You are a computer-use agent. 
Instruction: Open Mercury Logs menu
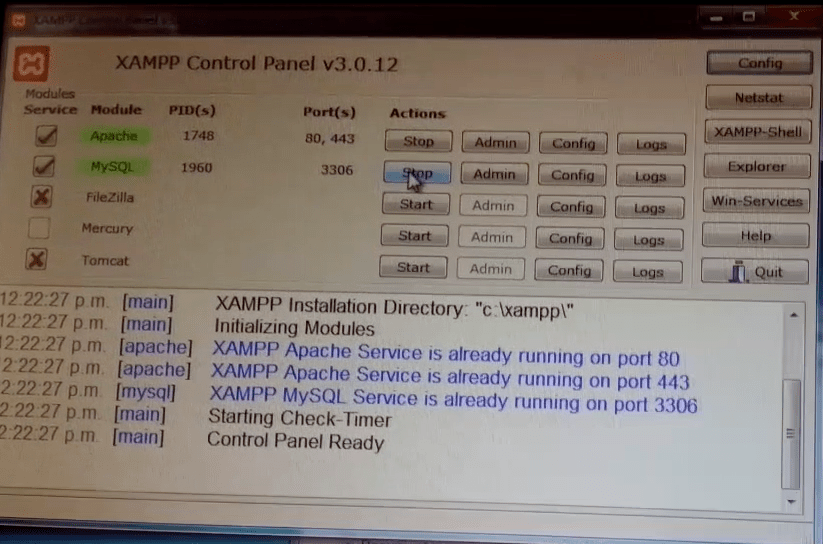pos(648,240)
